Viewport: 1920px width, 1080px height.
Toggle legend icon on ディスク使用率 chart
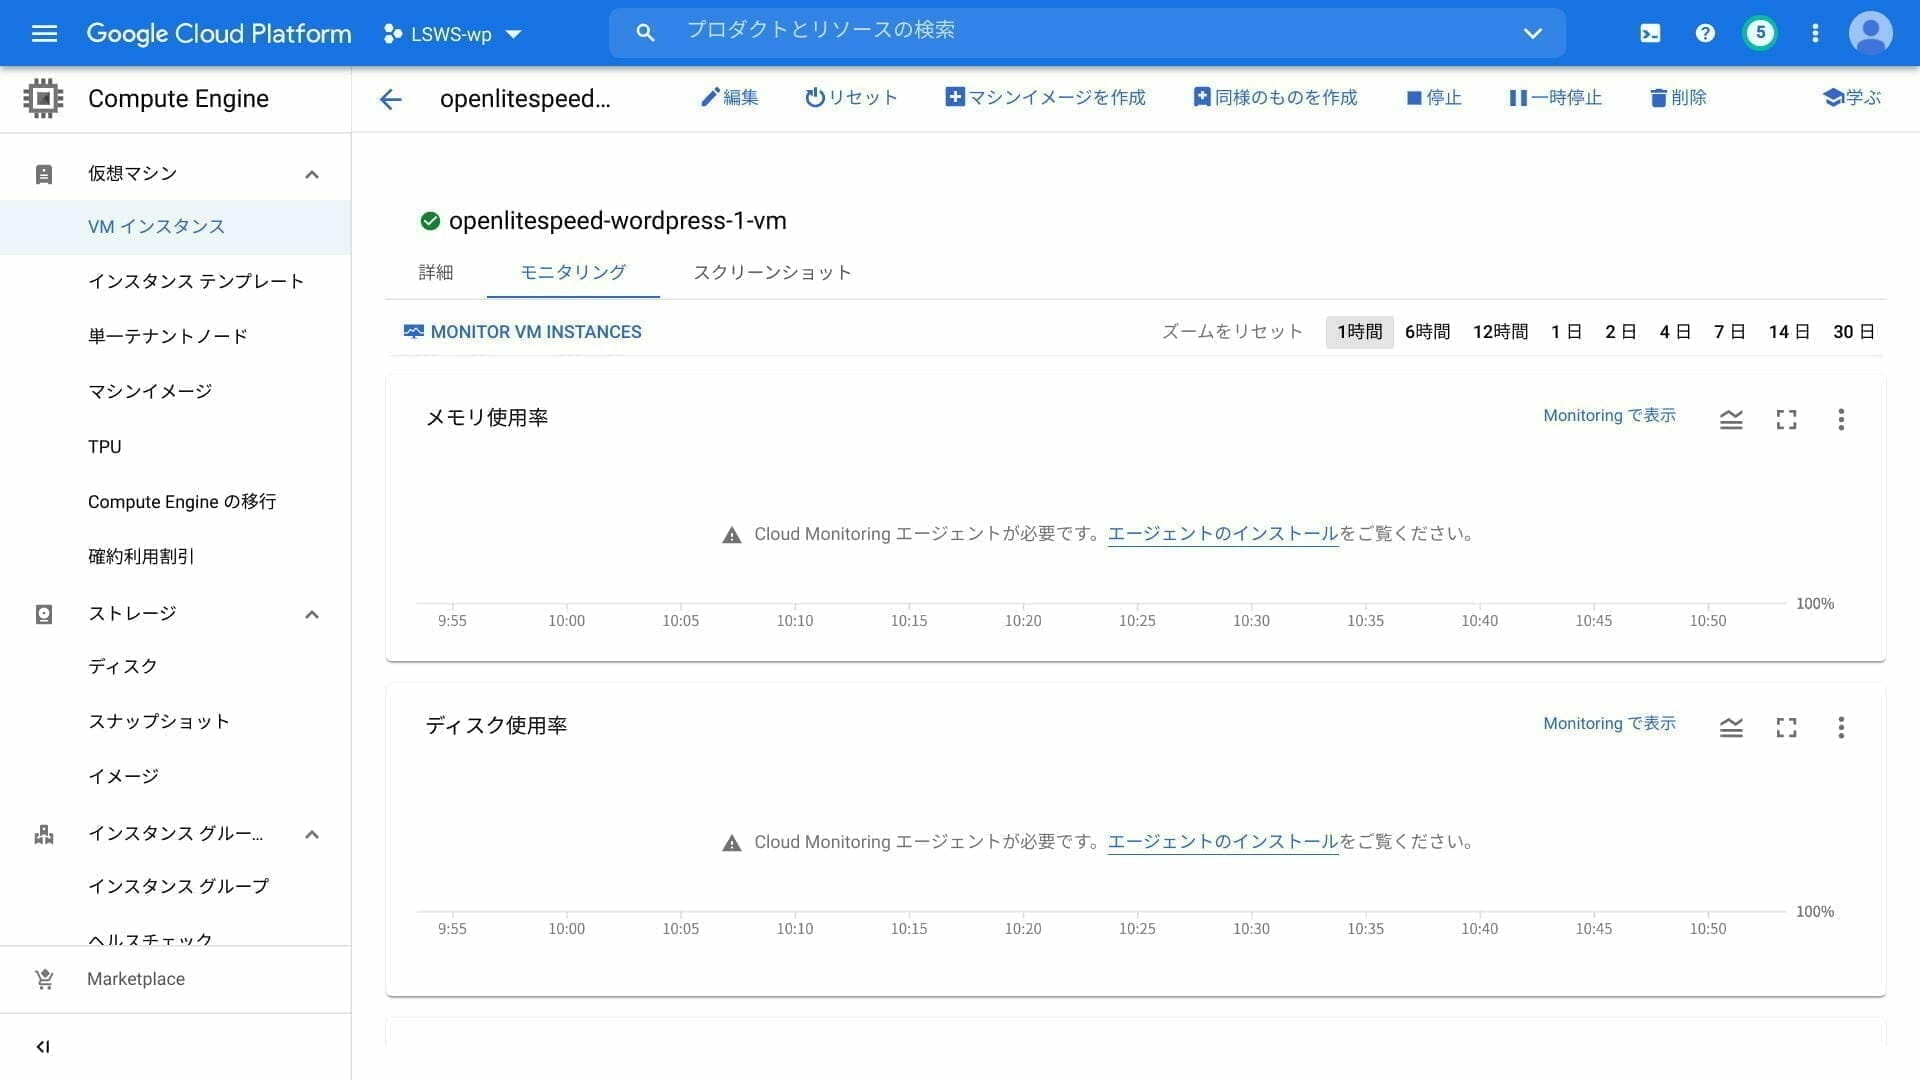1731,728
